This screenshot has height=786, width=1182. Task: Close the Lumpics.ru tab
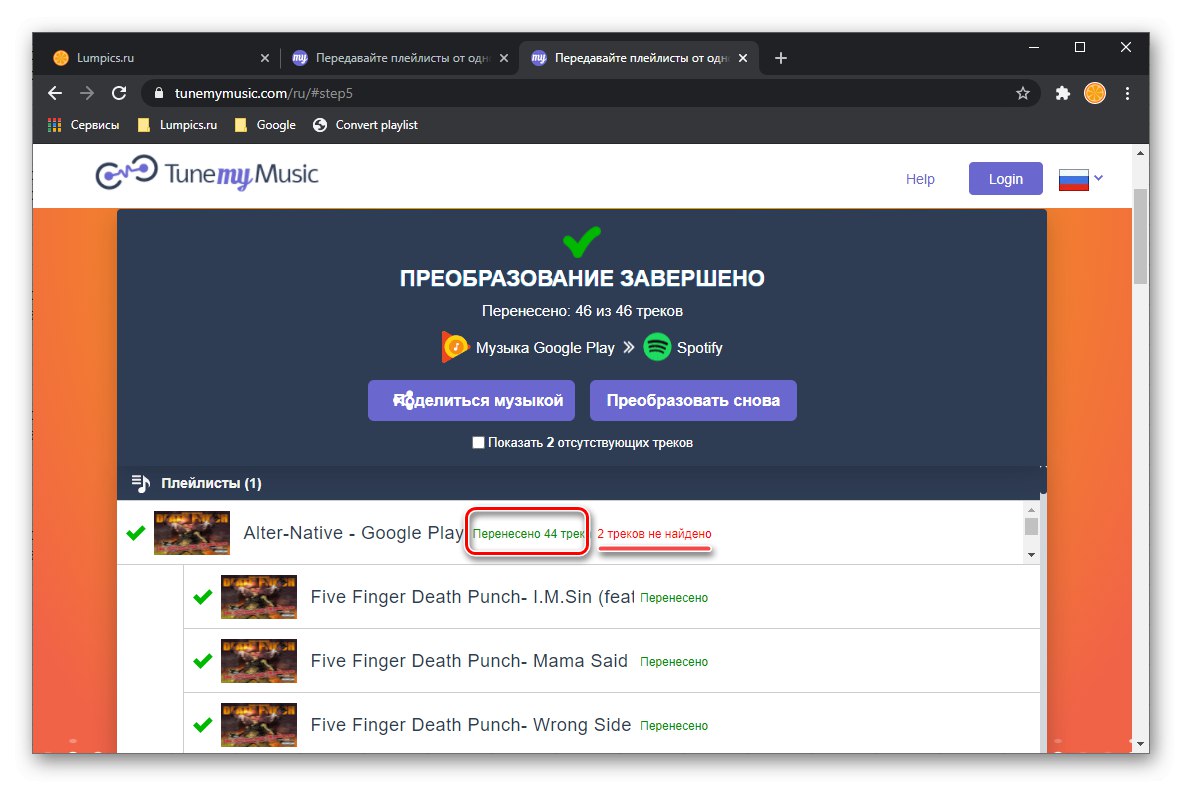pyautogui.click(x=265, y=58)
